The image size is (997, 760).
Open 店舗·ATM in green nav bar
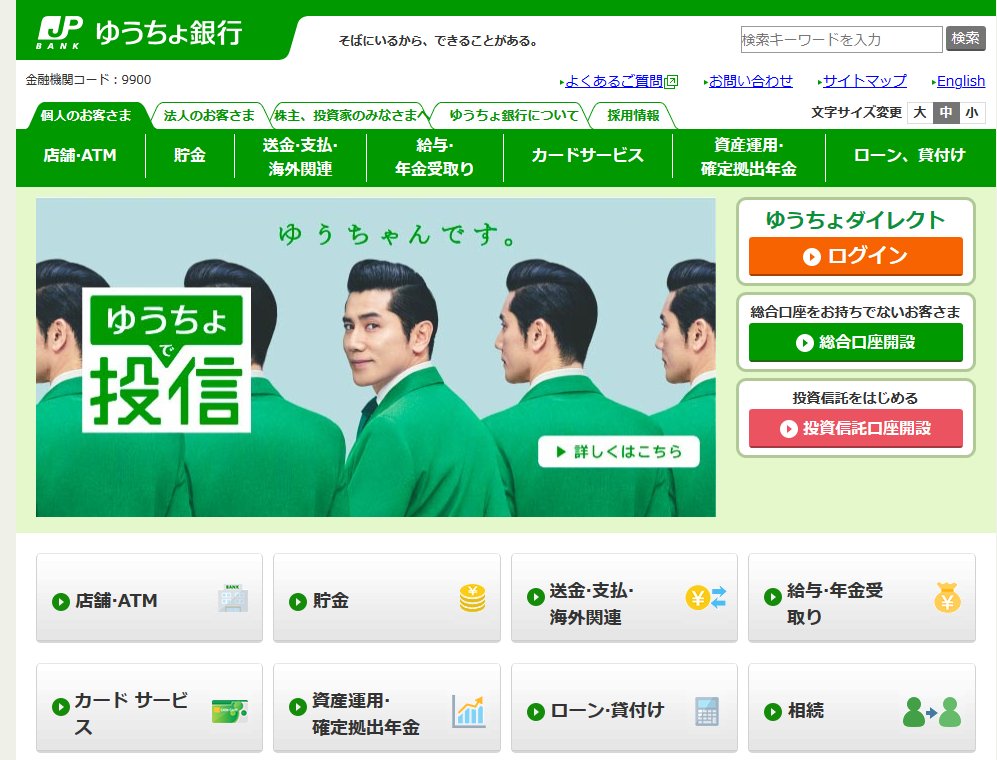(80, 156)
